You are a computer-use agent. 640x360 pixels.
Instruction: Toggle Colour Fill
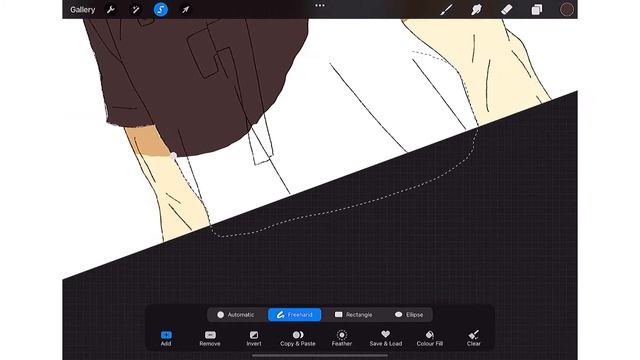429,338
